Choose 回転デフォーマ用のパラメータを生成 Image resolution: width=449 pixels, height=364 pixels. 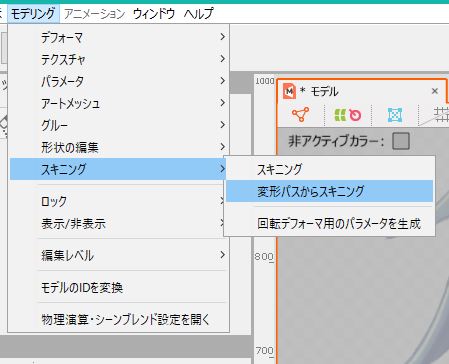point(329,223)
